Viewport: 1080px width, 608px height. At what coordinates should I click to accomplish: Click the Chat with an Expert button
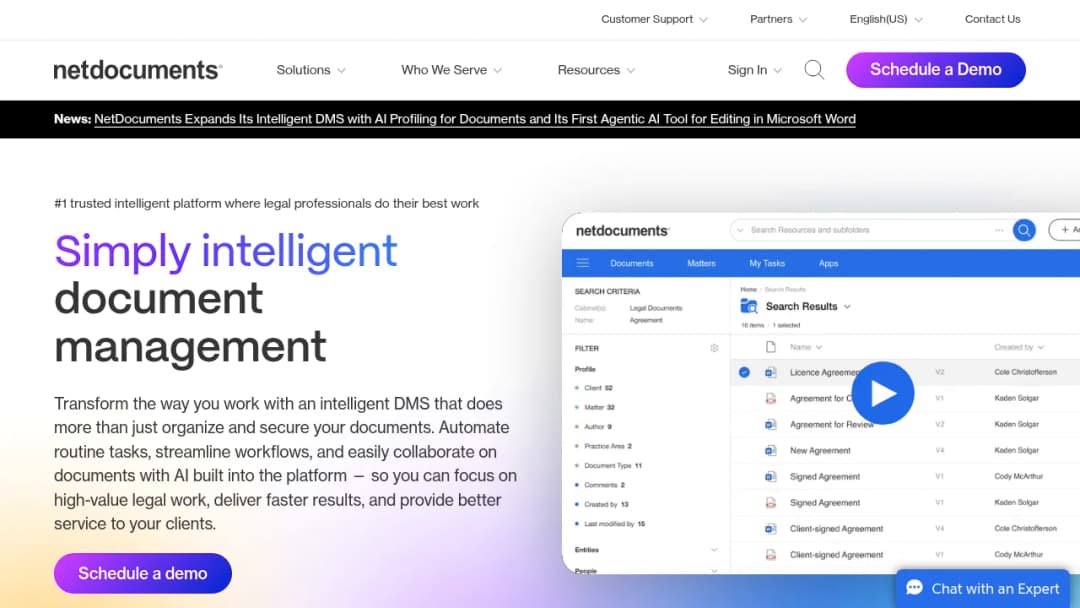click(x=983, y=588)
